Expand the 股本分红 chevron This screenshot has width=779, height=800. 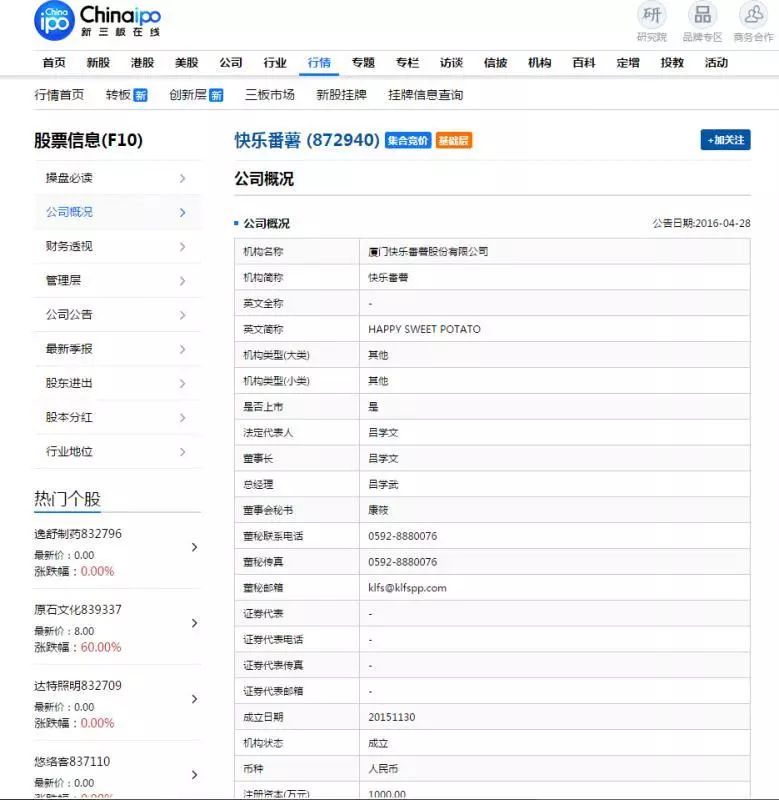(183, 417)
